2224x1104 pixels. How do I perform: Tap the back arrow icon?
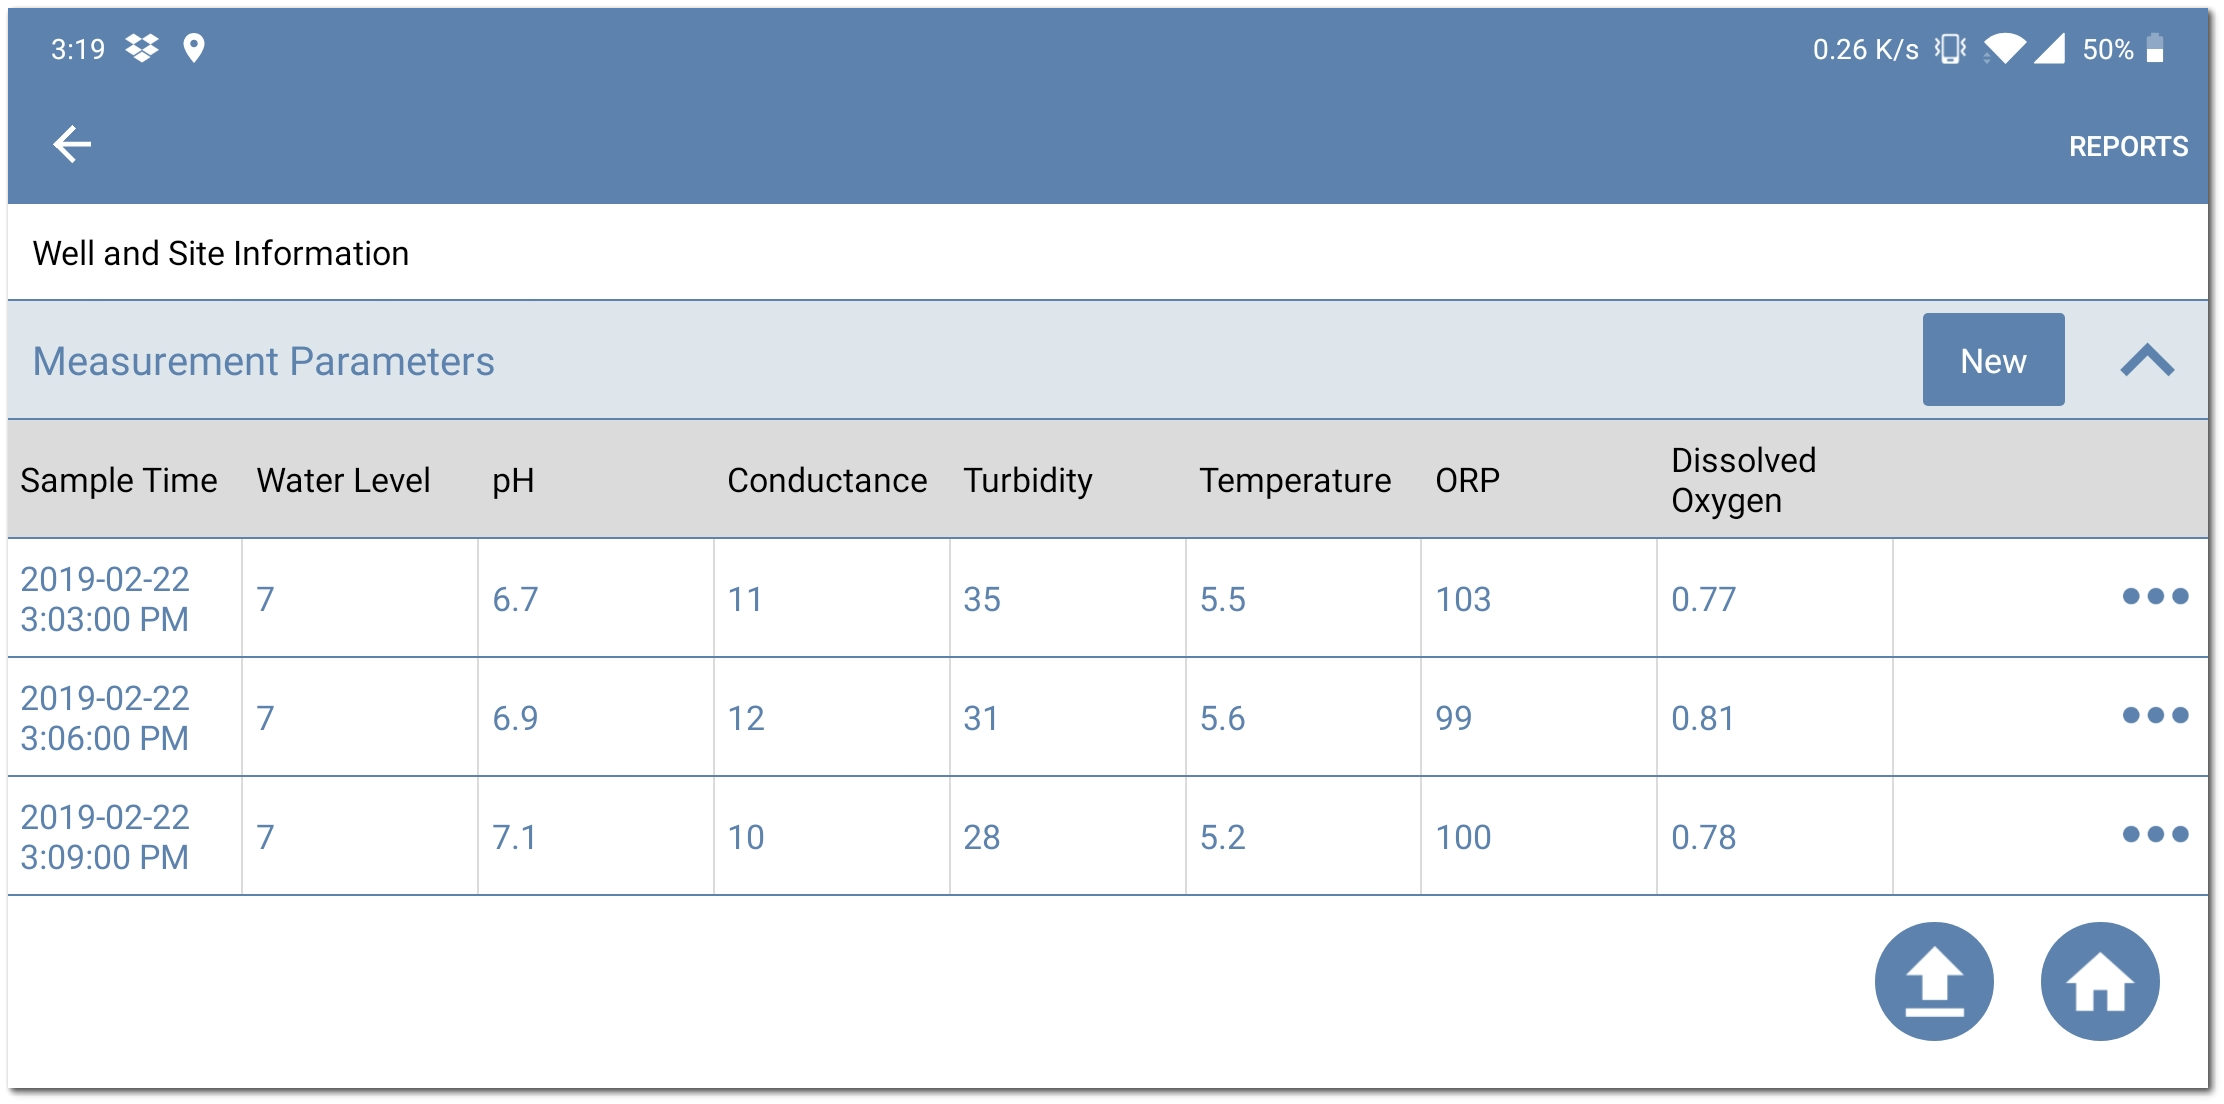click(72, 145)
